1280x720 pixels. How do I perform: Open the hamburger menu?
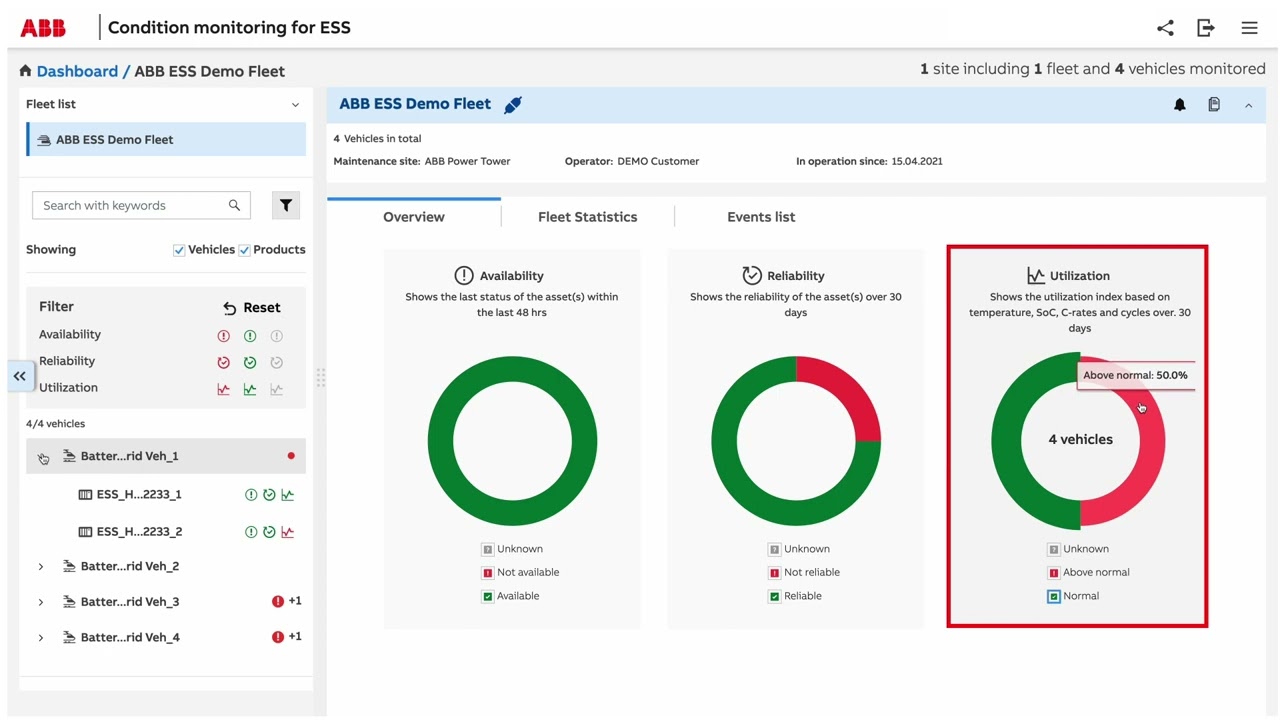(1249, 28)
